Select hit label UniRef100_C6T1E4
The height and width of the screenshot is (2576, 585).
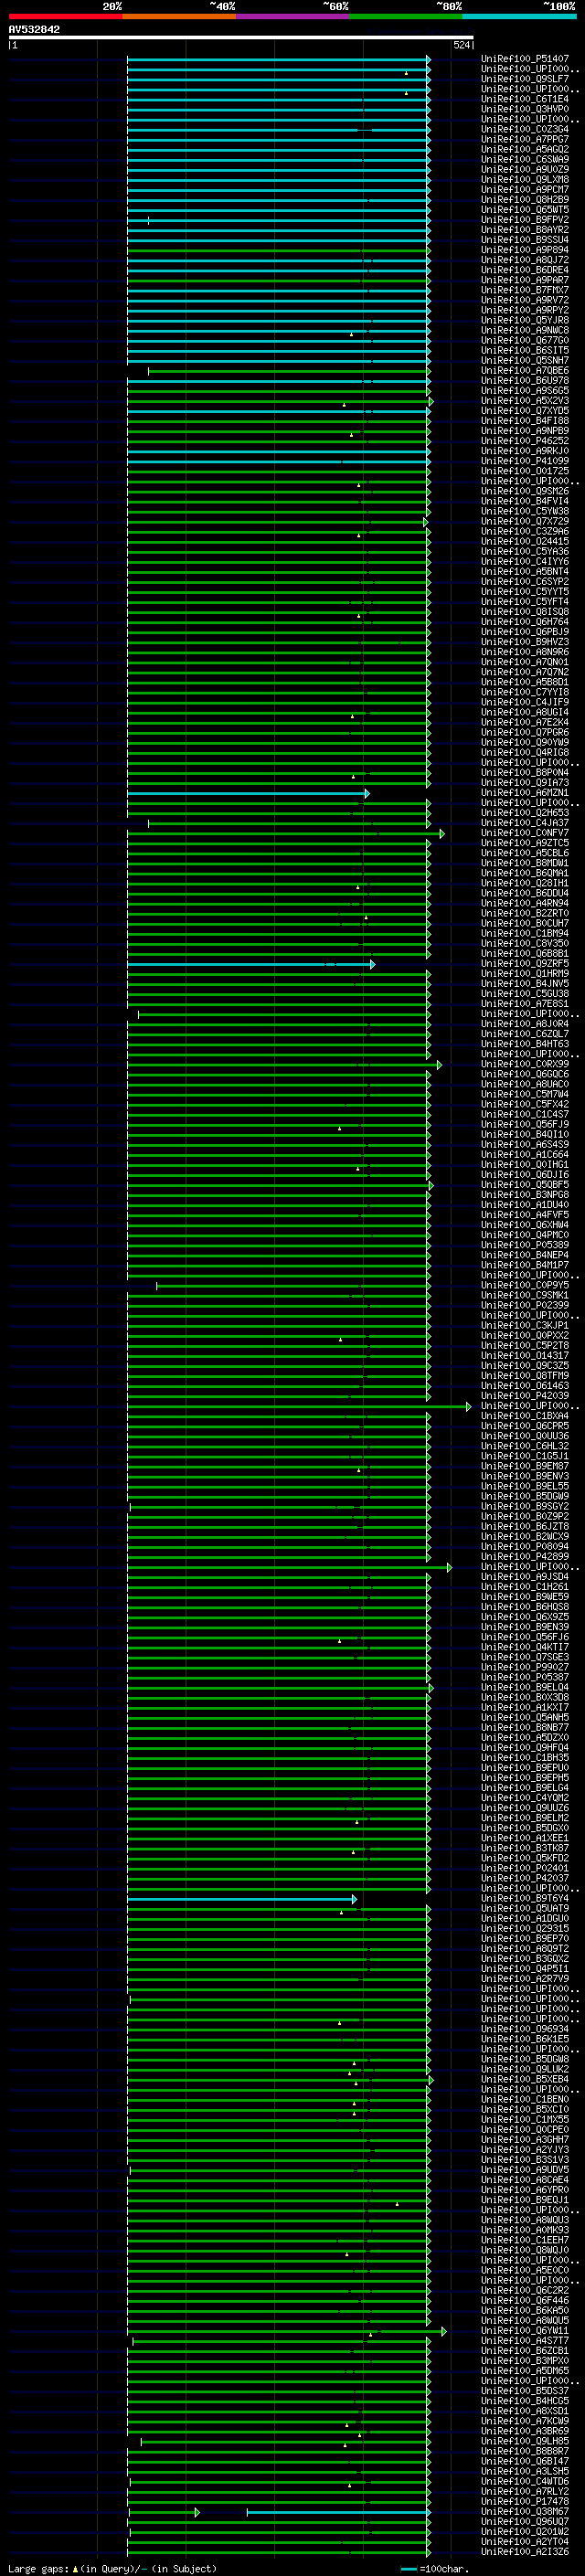click(525, 99)
